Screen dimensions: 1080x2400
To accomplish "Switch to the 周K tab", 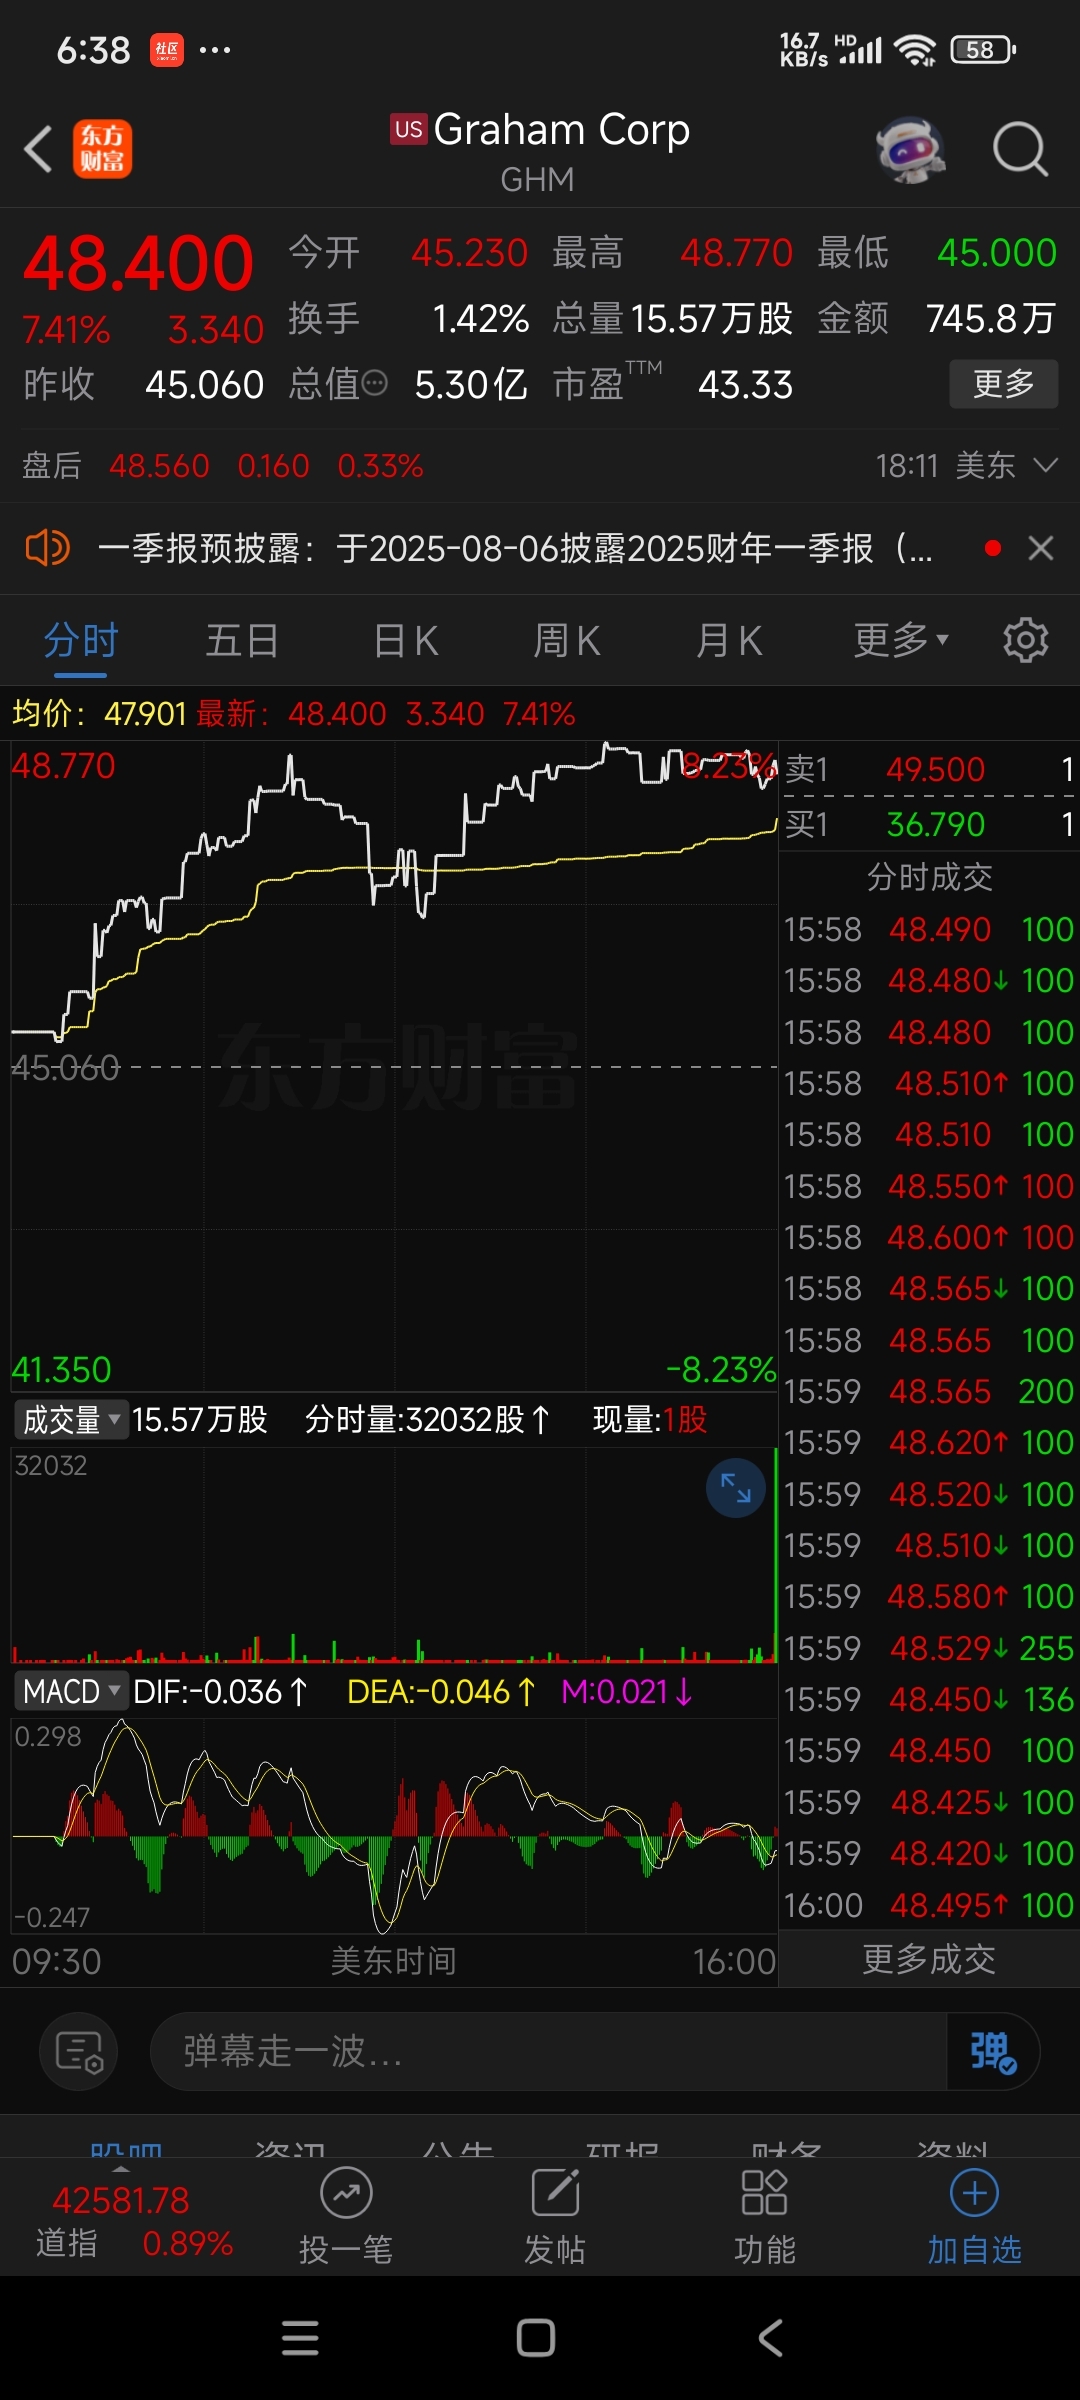I will click(x=566, y=640).
